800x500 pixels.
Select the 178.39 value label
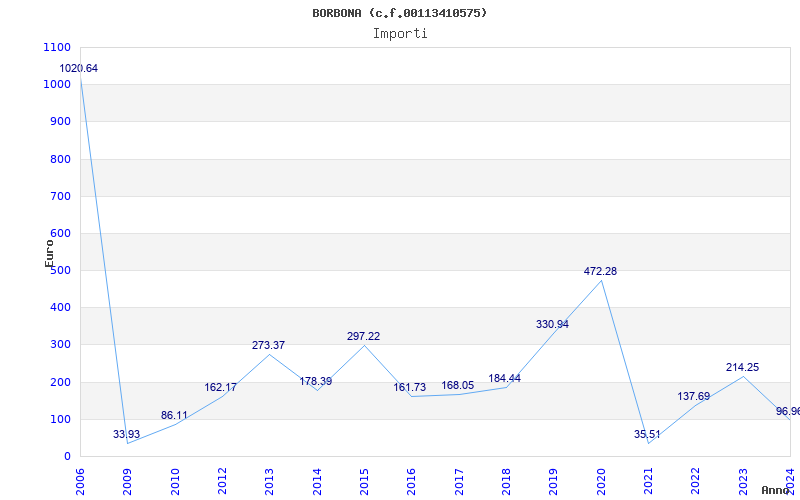[x=315, y=381]
